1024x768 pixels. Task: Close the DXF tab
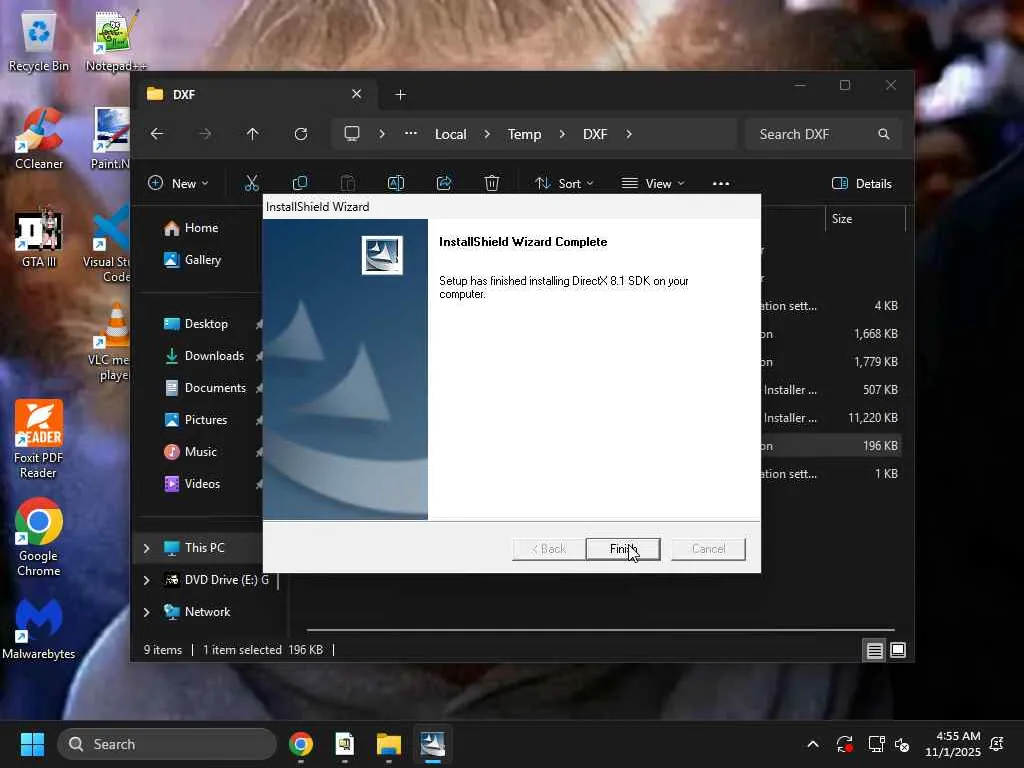click(x=357, y=94)
